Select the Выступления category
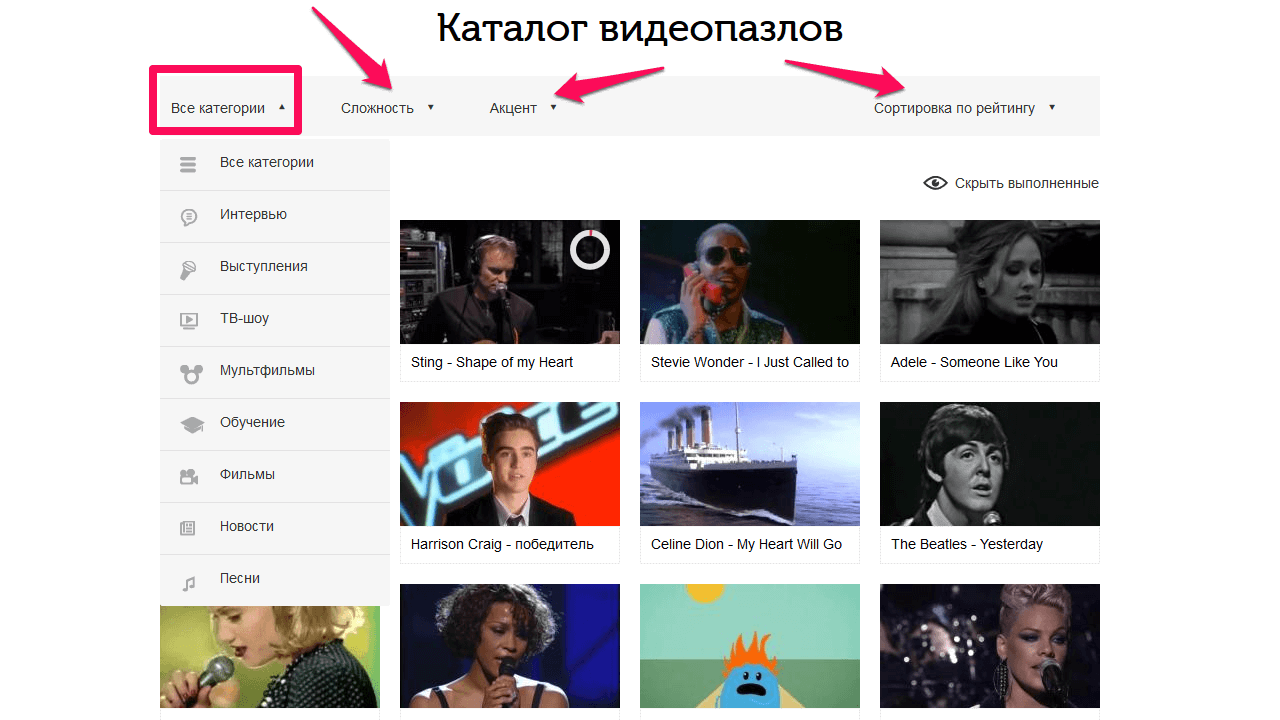The width and height of the screenshot is (1280, 720). pyautogui.click(x=275, y=269)
